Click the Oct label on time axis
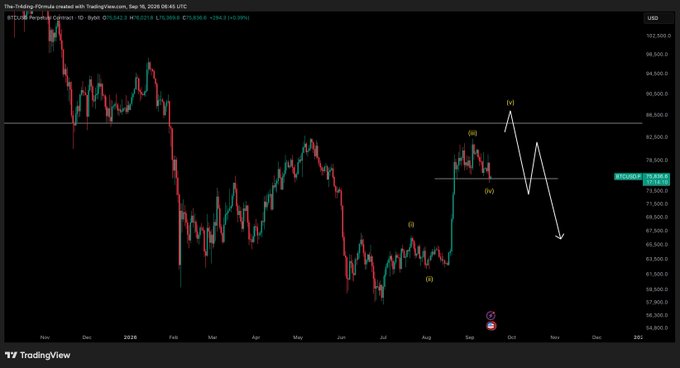 pyautogui.click(x=512, y=337)
